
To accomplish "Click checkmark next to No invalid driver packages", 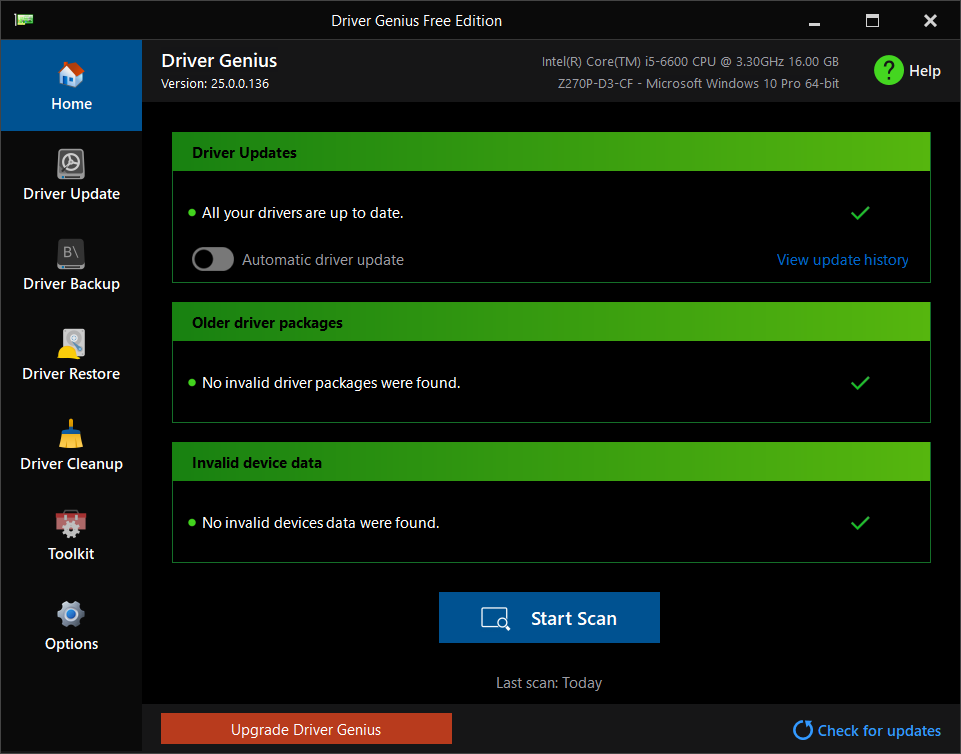I will (860, 383).
